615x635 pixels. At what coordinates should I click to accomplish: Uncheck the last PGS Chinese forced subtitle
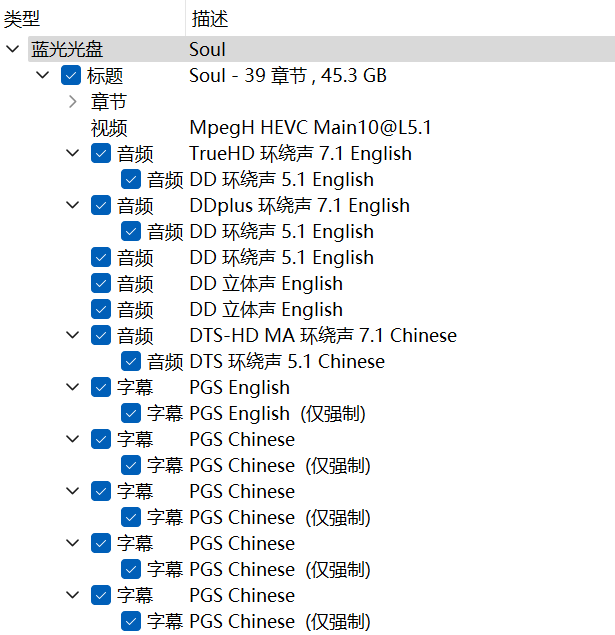click(131, 621)
